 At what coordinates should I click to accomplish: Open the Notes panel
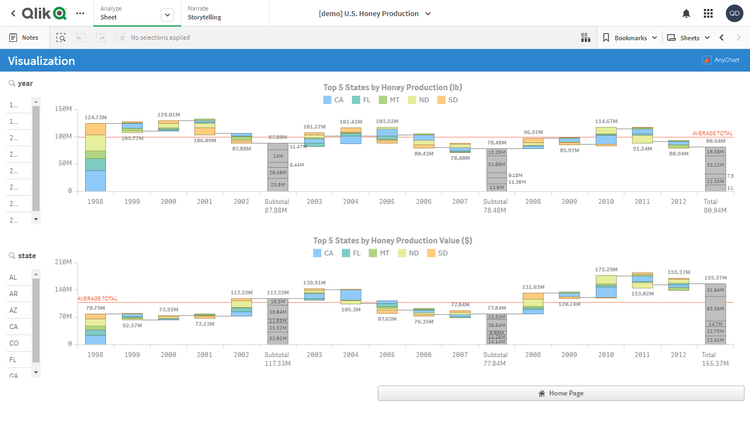24,37
